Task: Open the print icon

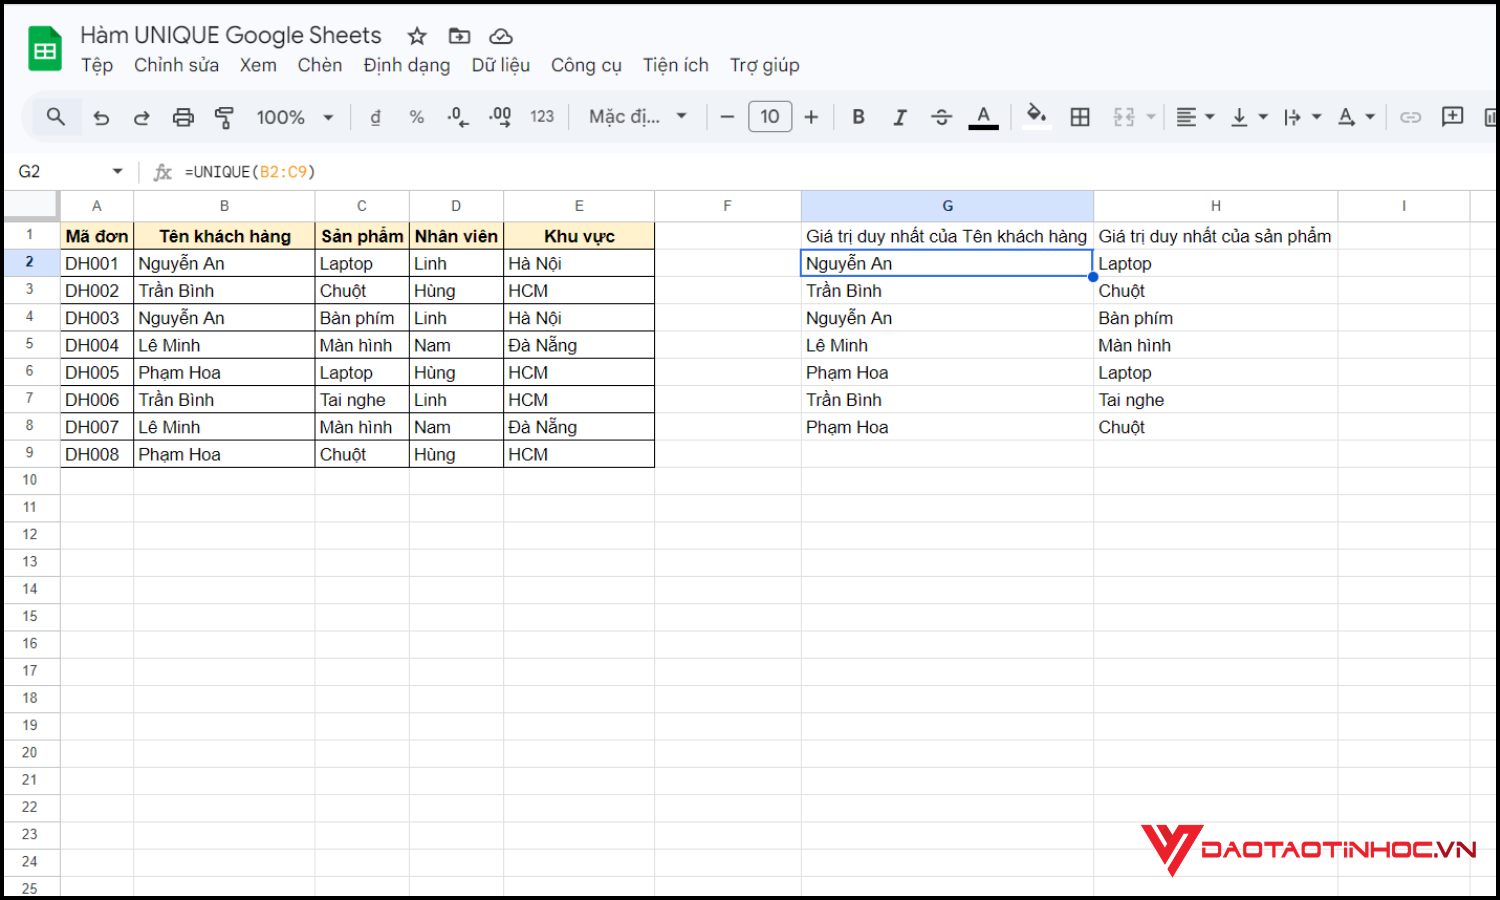Action: pos(183,116)
